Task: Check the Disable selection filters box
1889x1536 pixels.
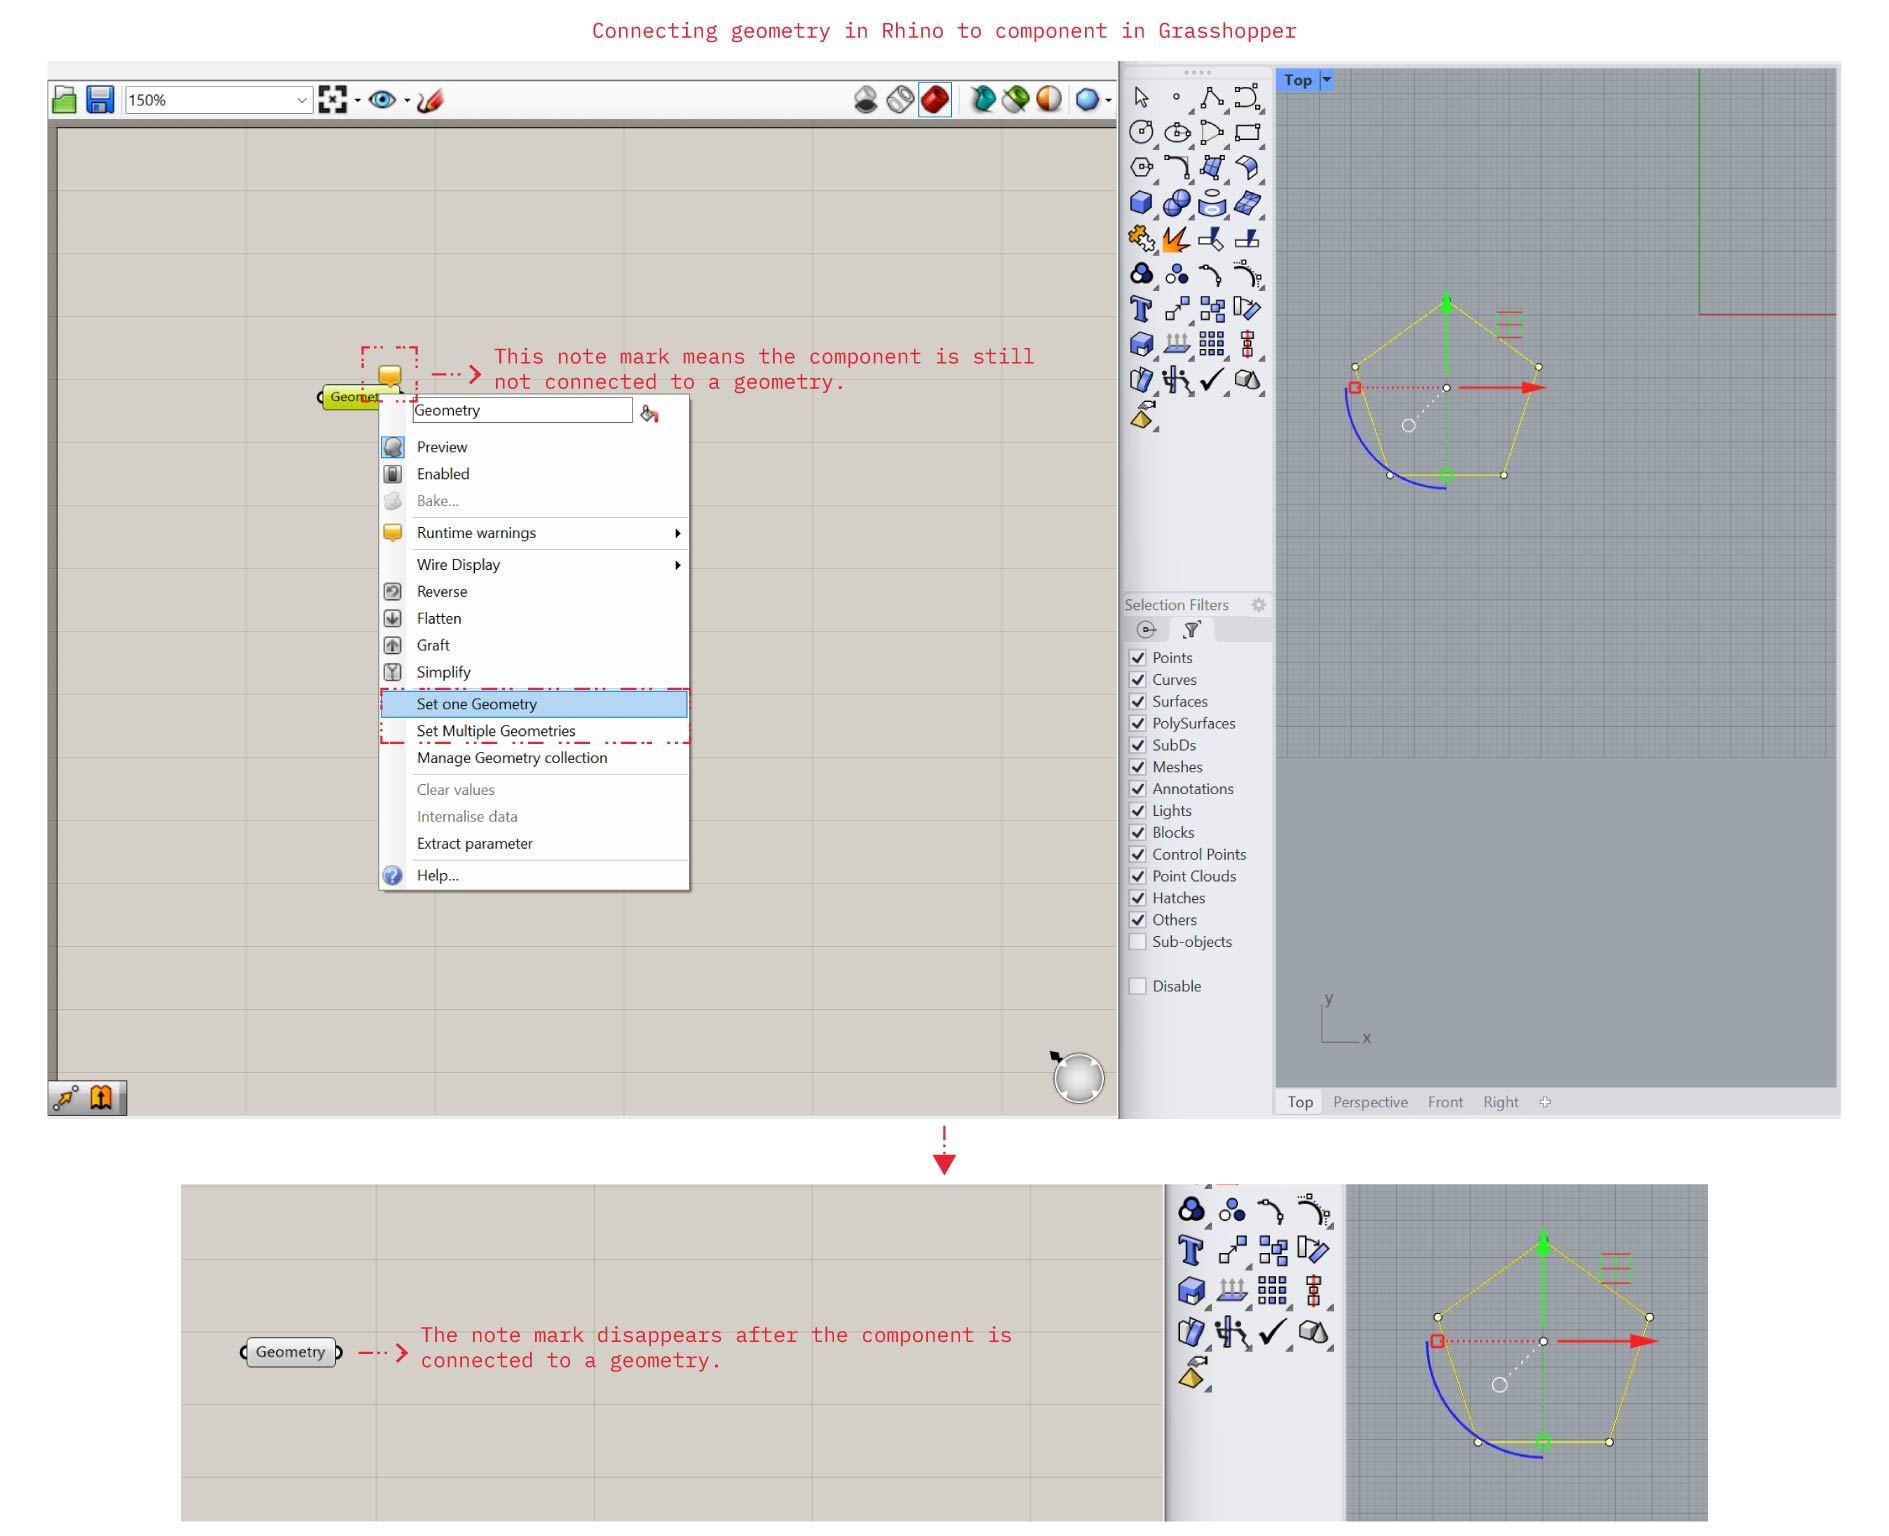Action: point(1138,986)
